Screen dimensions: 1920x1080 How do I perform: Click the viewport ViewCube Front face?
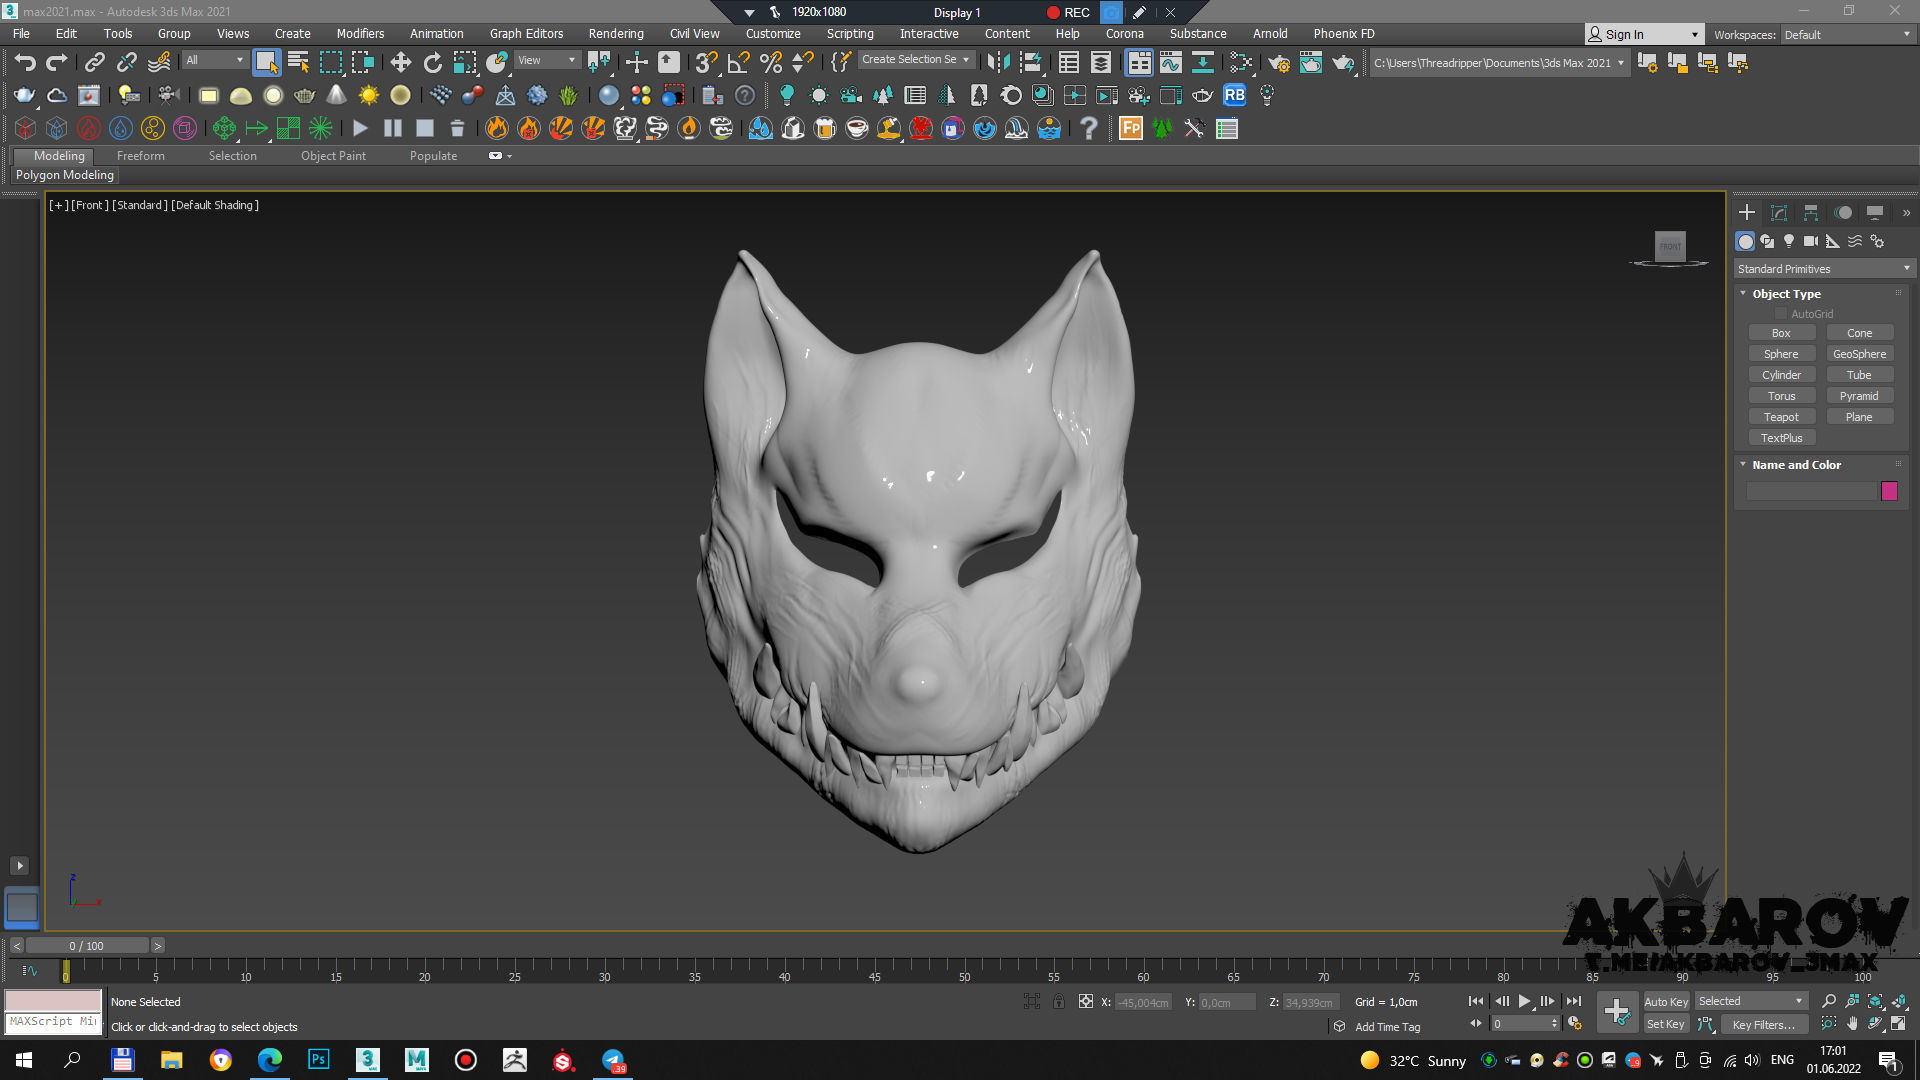pyautogui.click(x=1670, y=246)
